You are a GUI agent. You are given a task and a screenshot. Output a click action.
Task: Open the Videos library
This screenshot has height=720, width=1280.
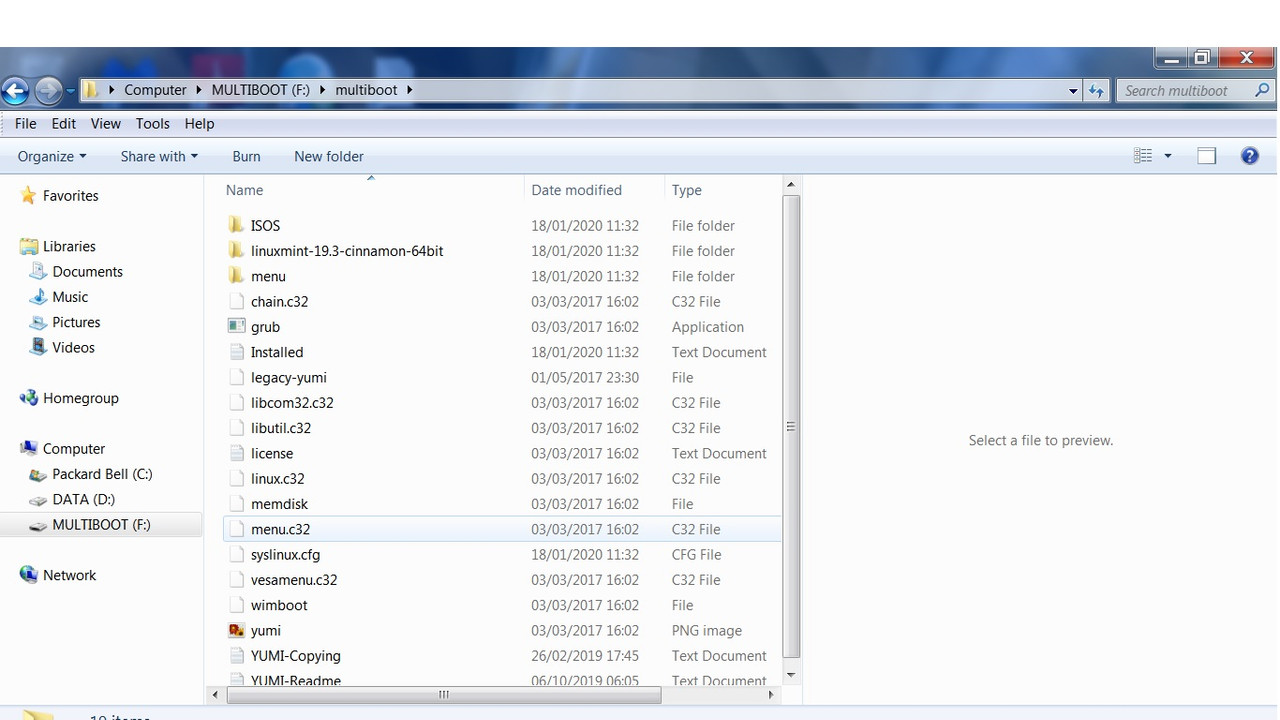(73, 348)
